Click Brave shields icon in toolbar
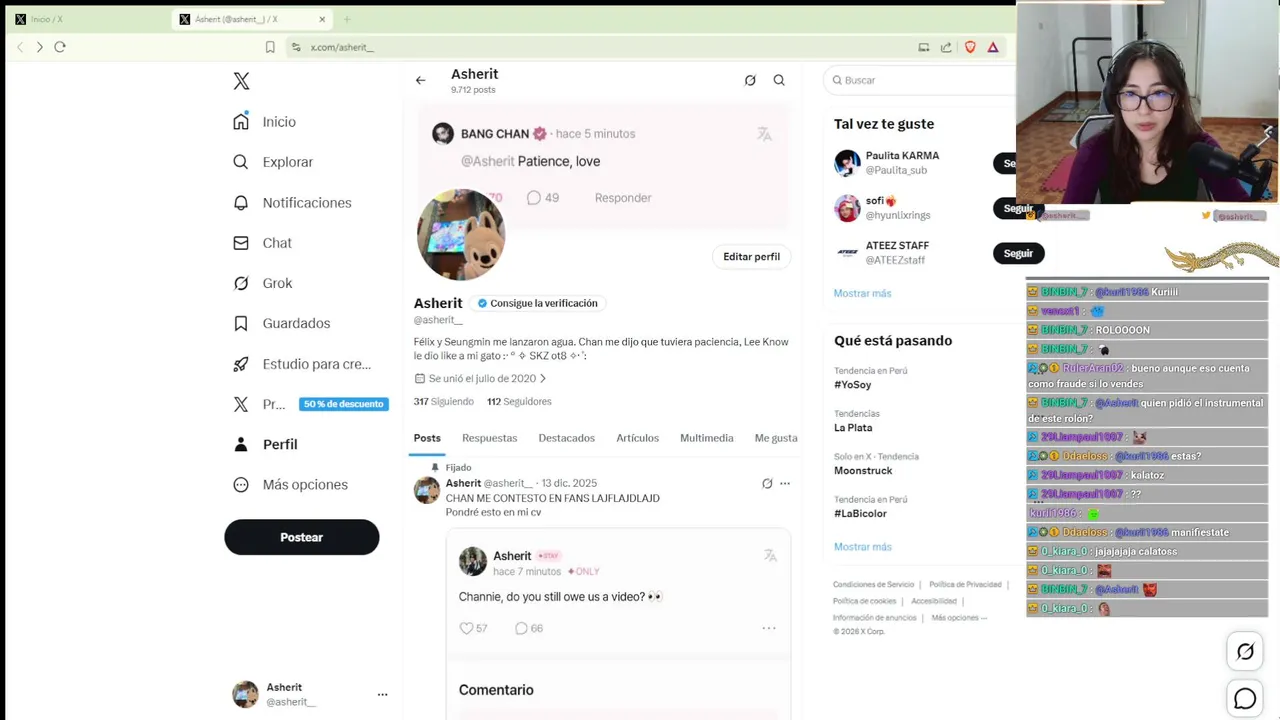1280x720 pixels. (x=970, y=47)
